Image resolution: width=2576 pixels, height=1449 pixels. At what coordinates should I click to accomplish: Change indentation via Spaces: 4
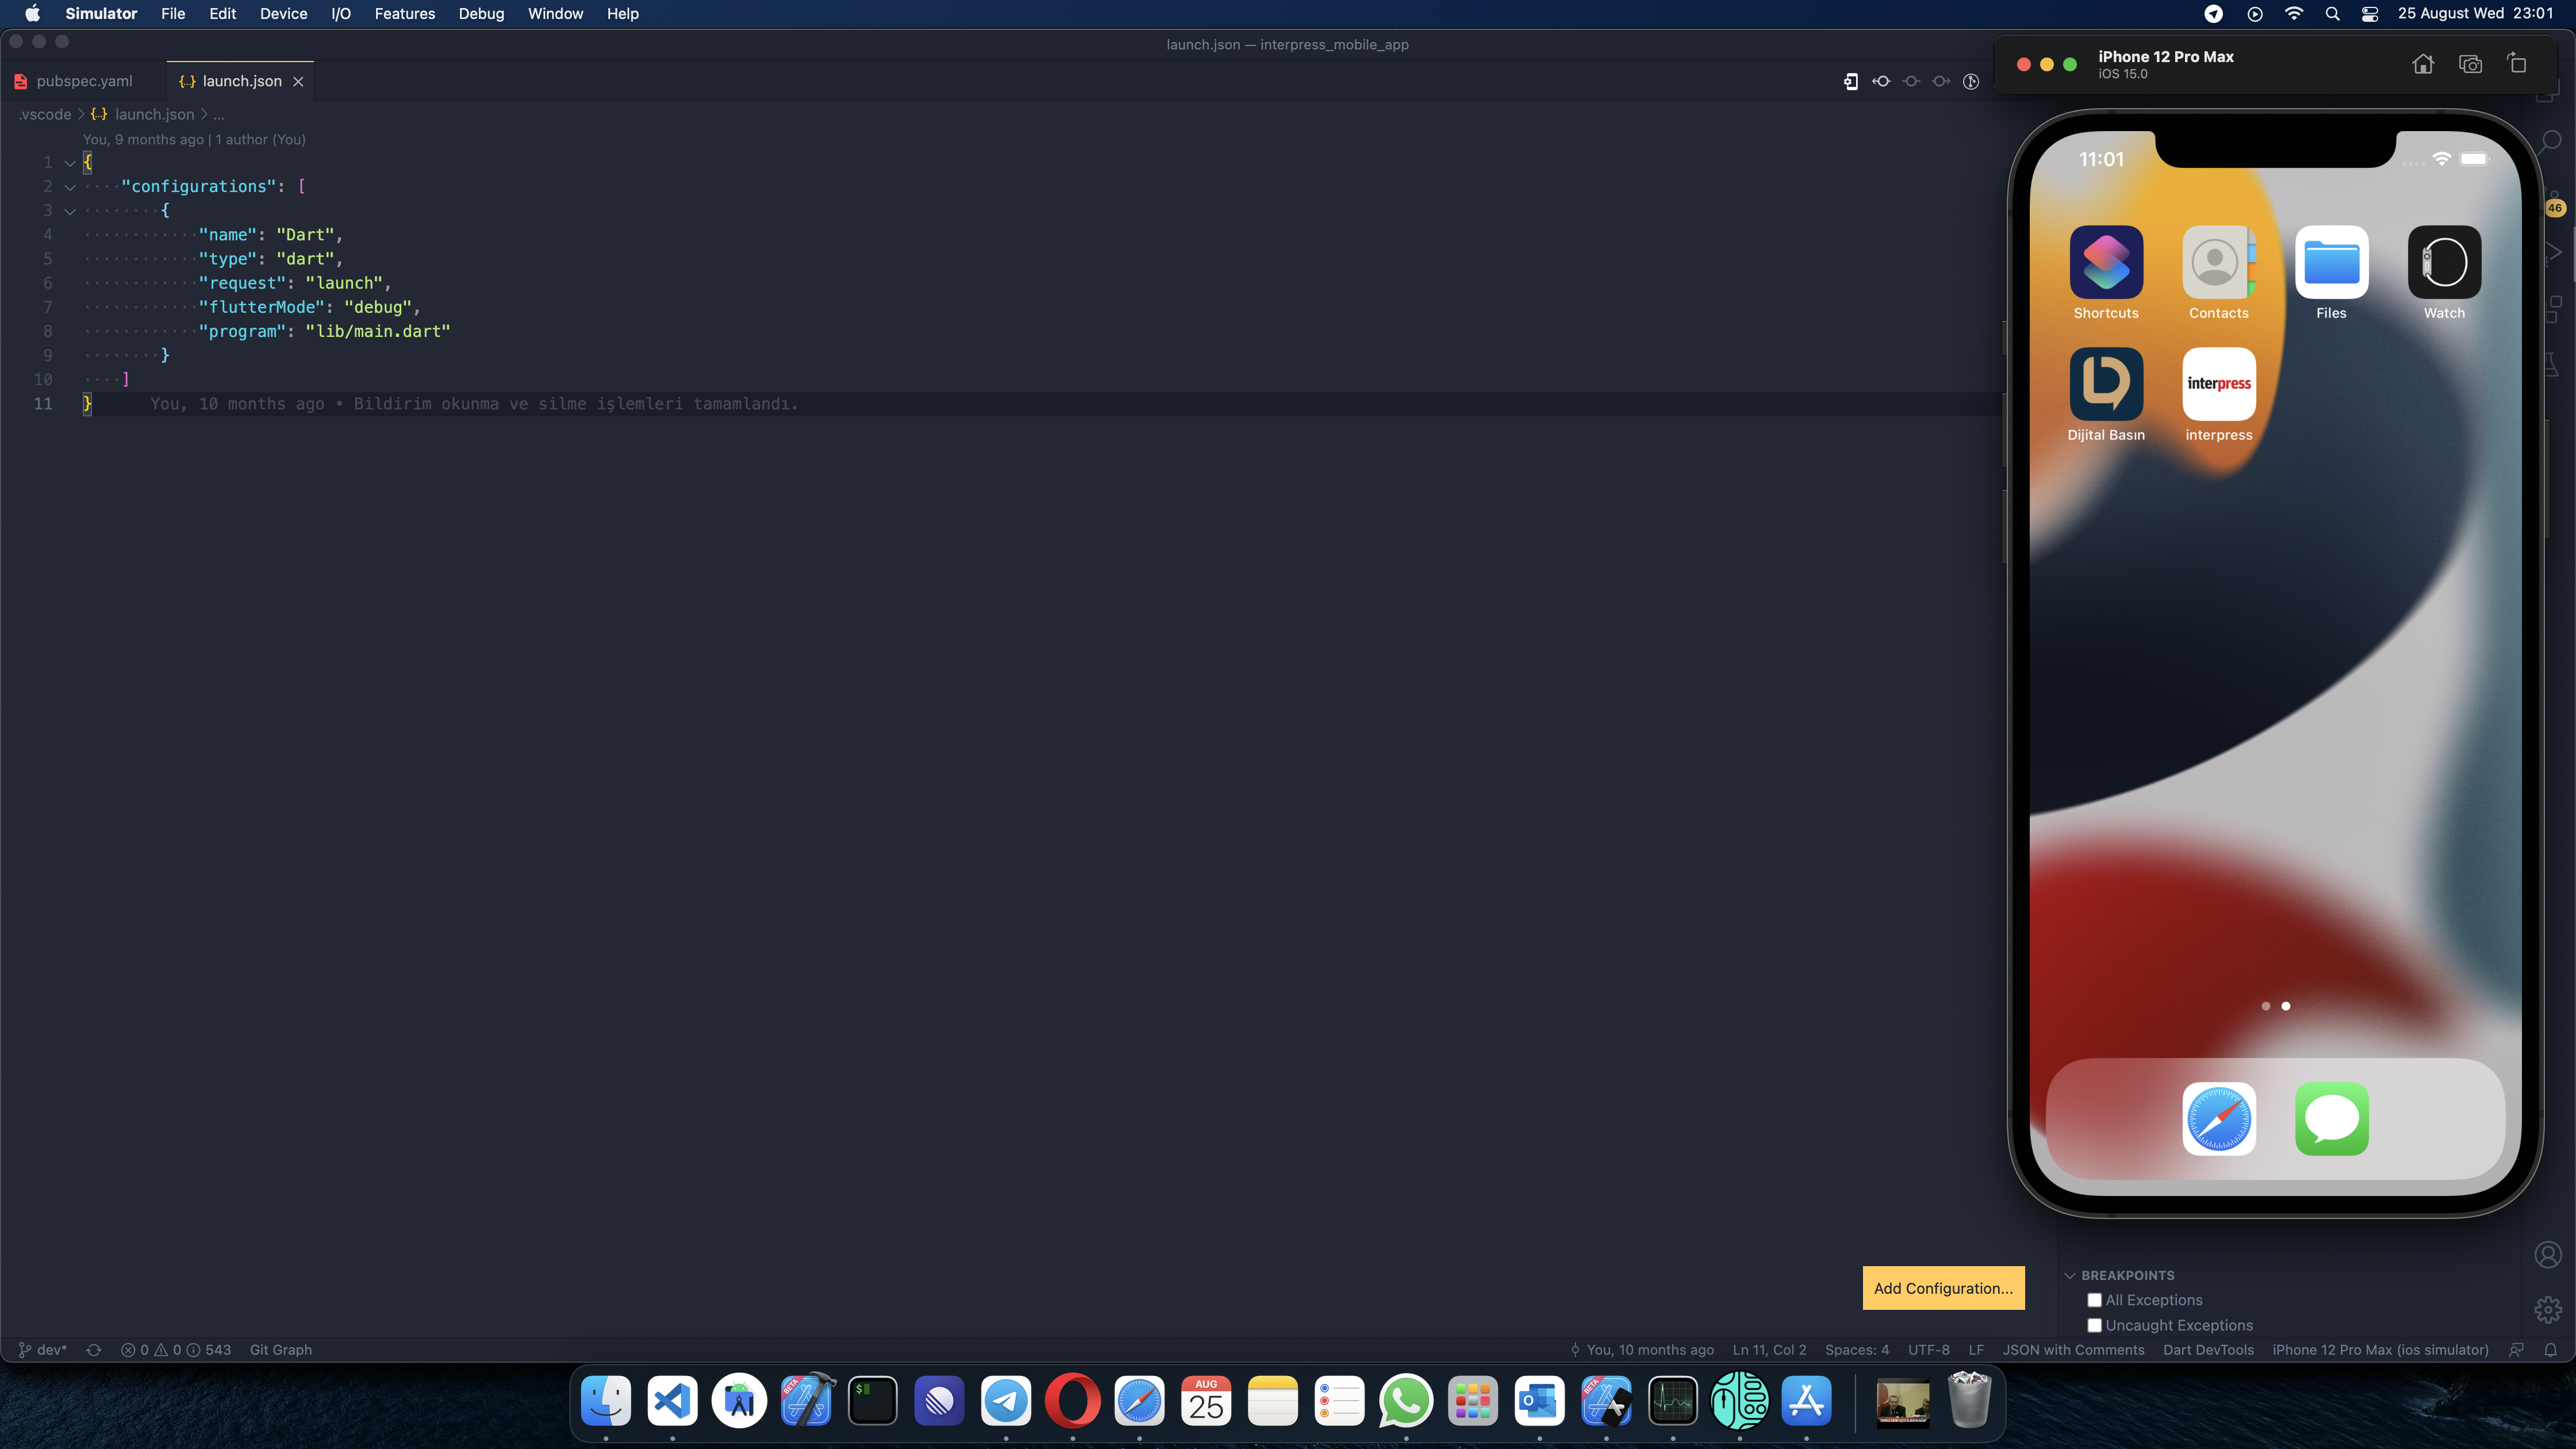[1856, 1350]
